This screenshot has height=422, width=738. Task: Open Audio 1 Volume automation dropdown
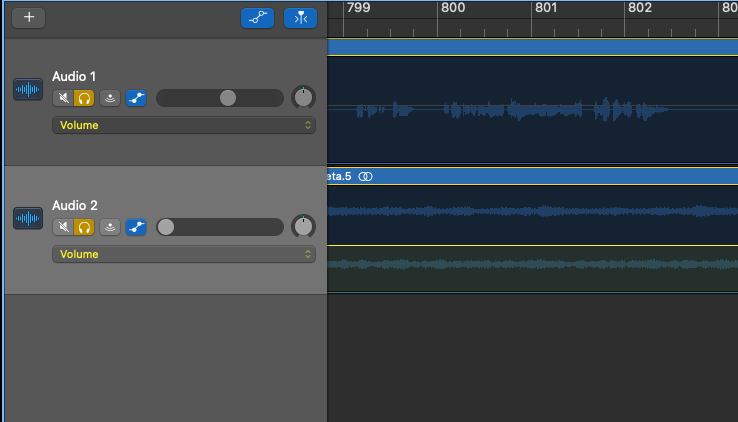[x=184, y=125]
